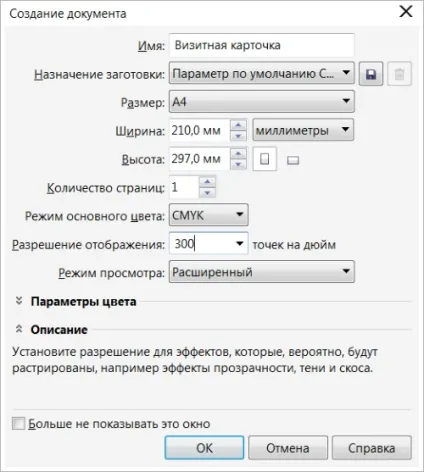Click the description text about растрированы effects
The image size is (424, 472).
pos(195,360)
